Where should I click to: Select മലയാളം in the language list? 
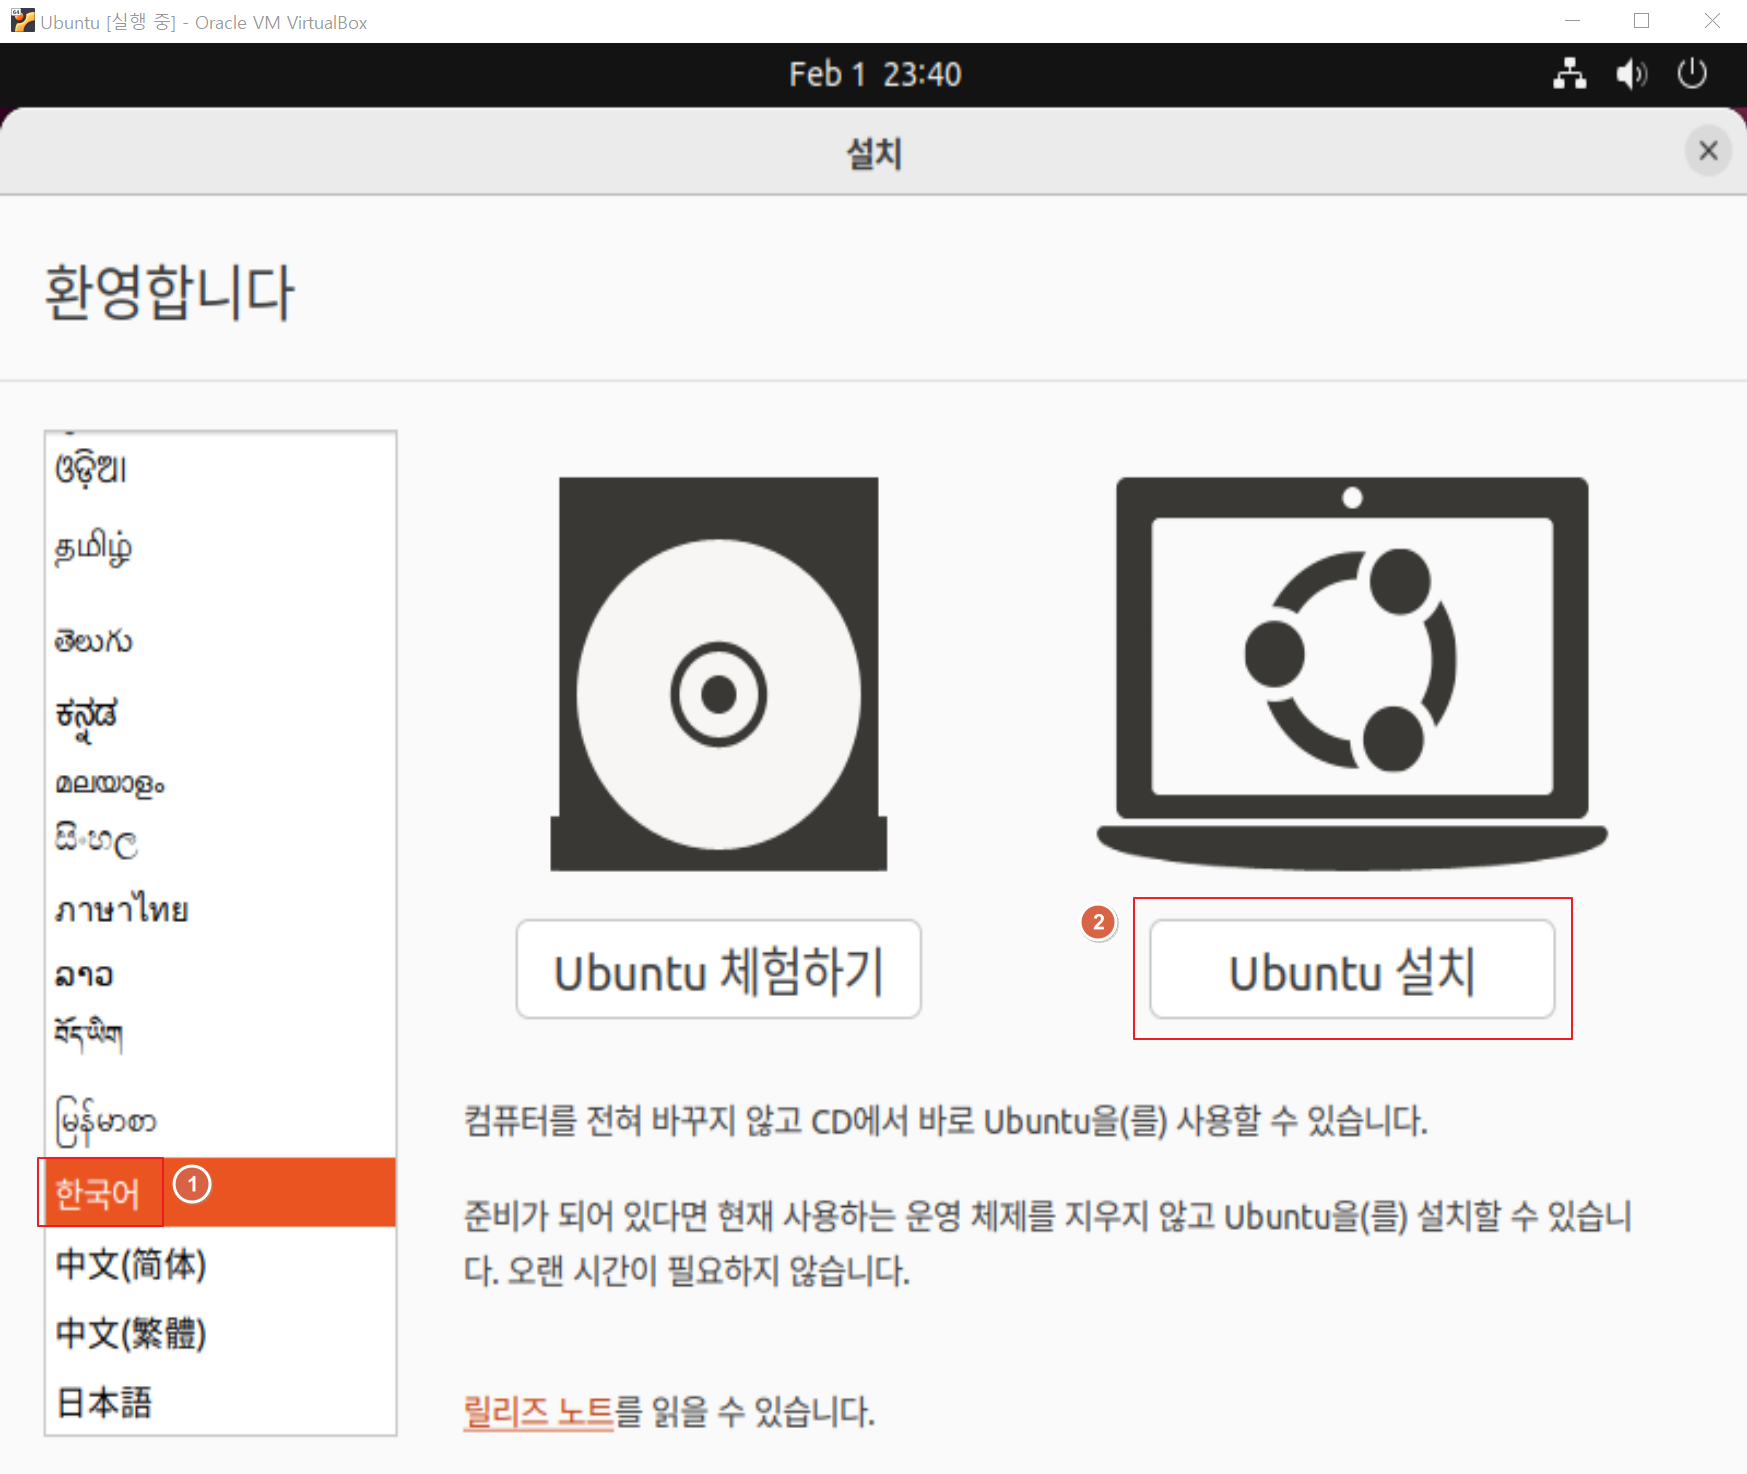(x=221, y=783)
